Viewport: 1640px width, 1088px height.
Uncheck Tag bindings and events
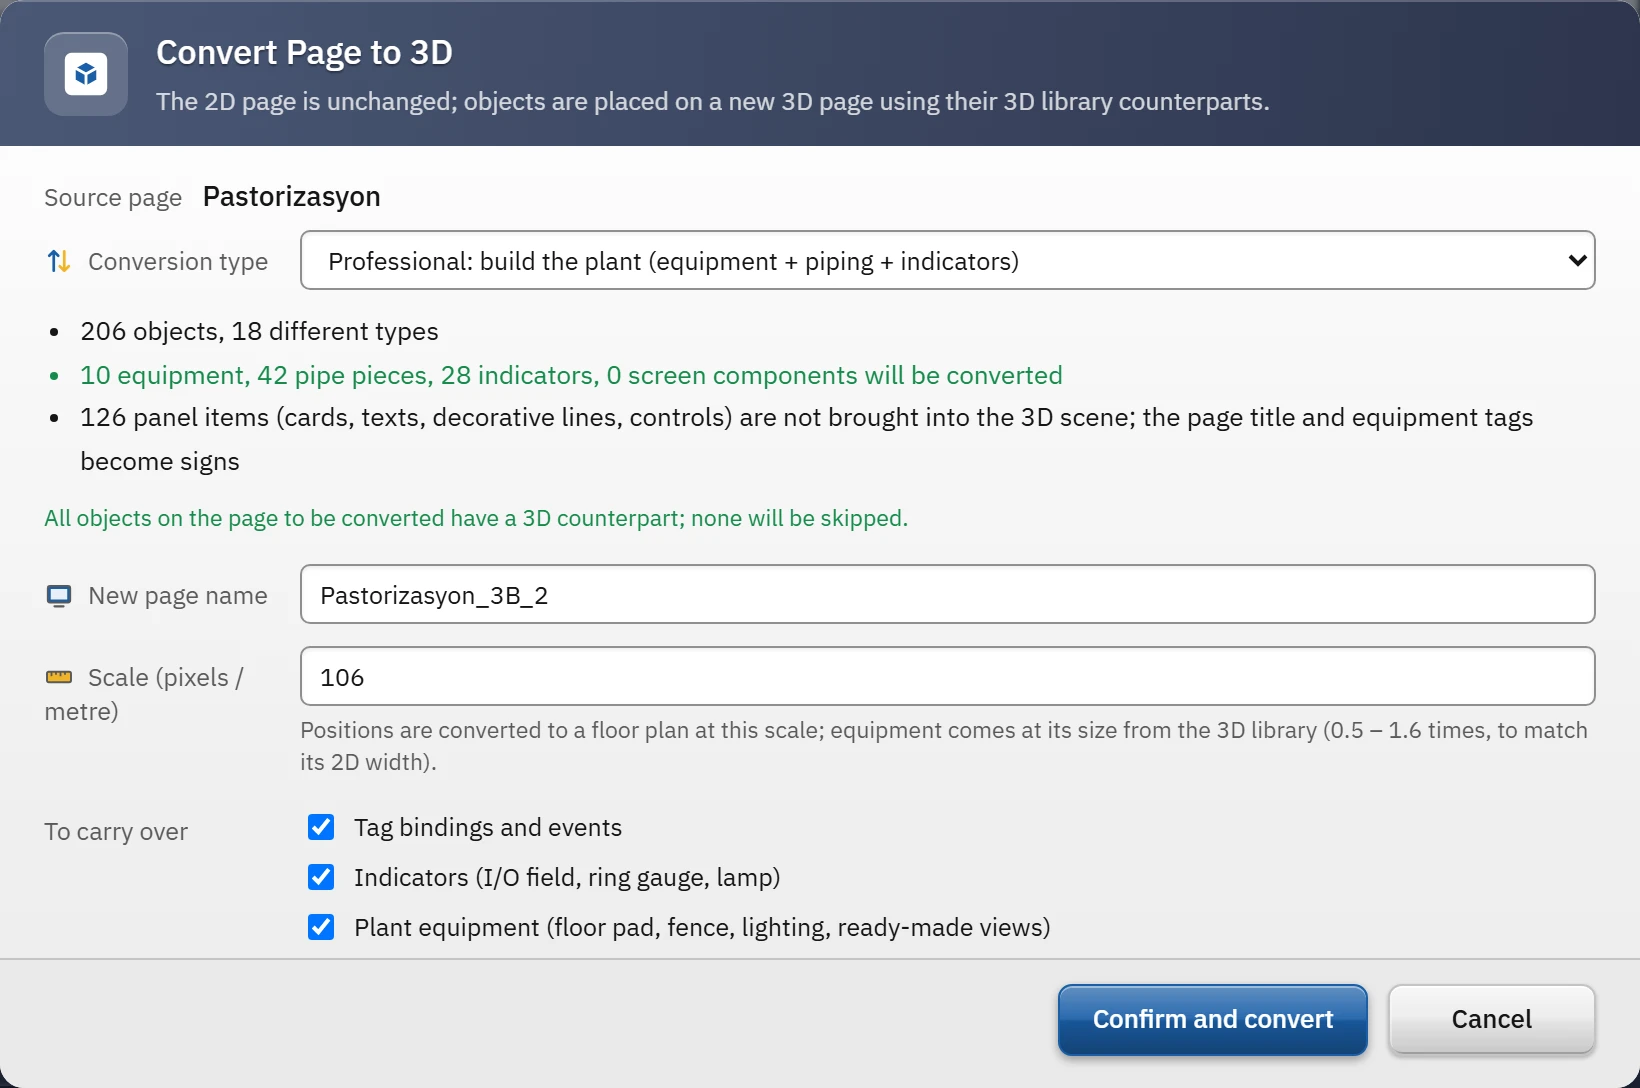[x=321, y=827]
